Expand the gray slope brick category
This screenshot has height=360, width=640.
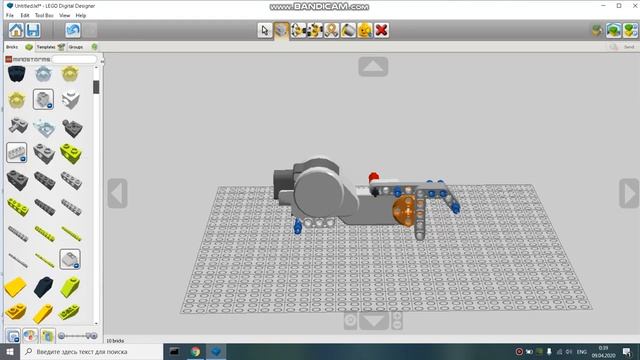click(x=70, y=259)
